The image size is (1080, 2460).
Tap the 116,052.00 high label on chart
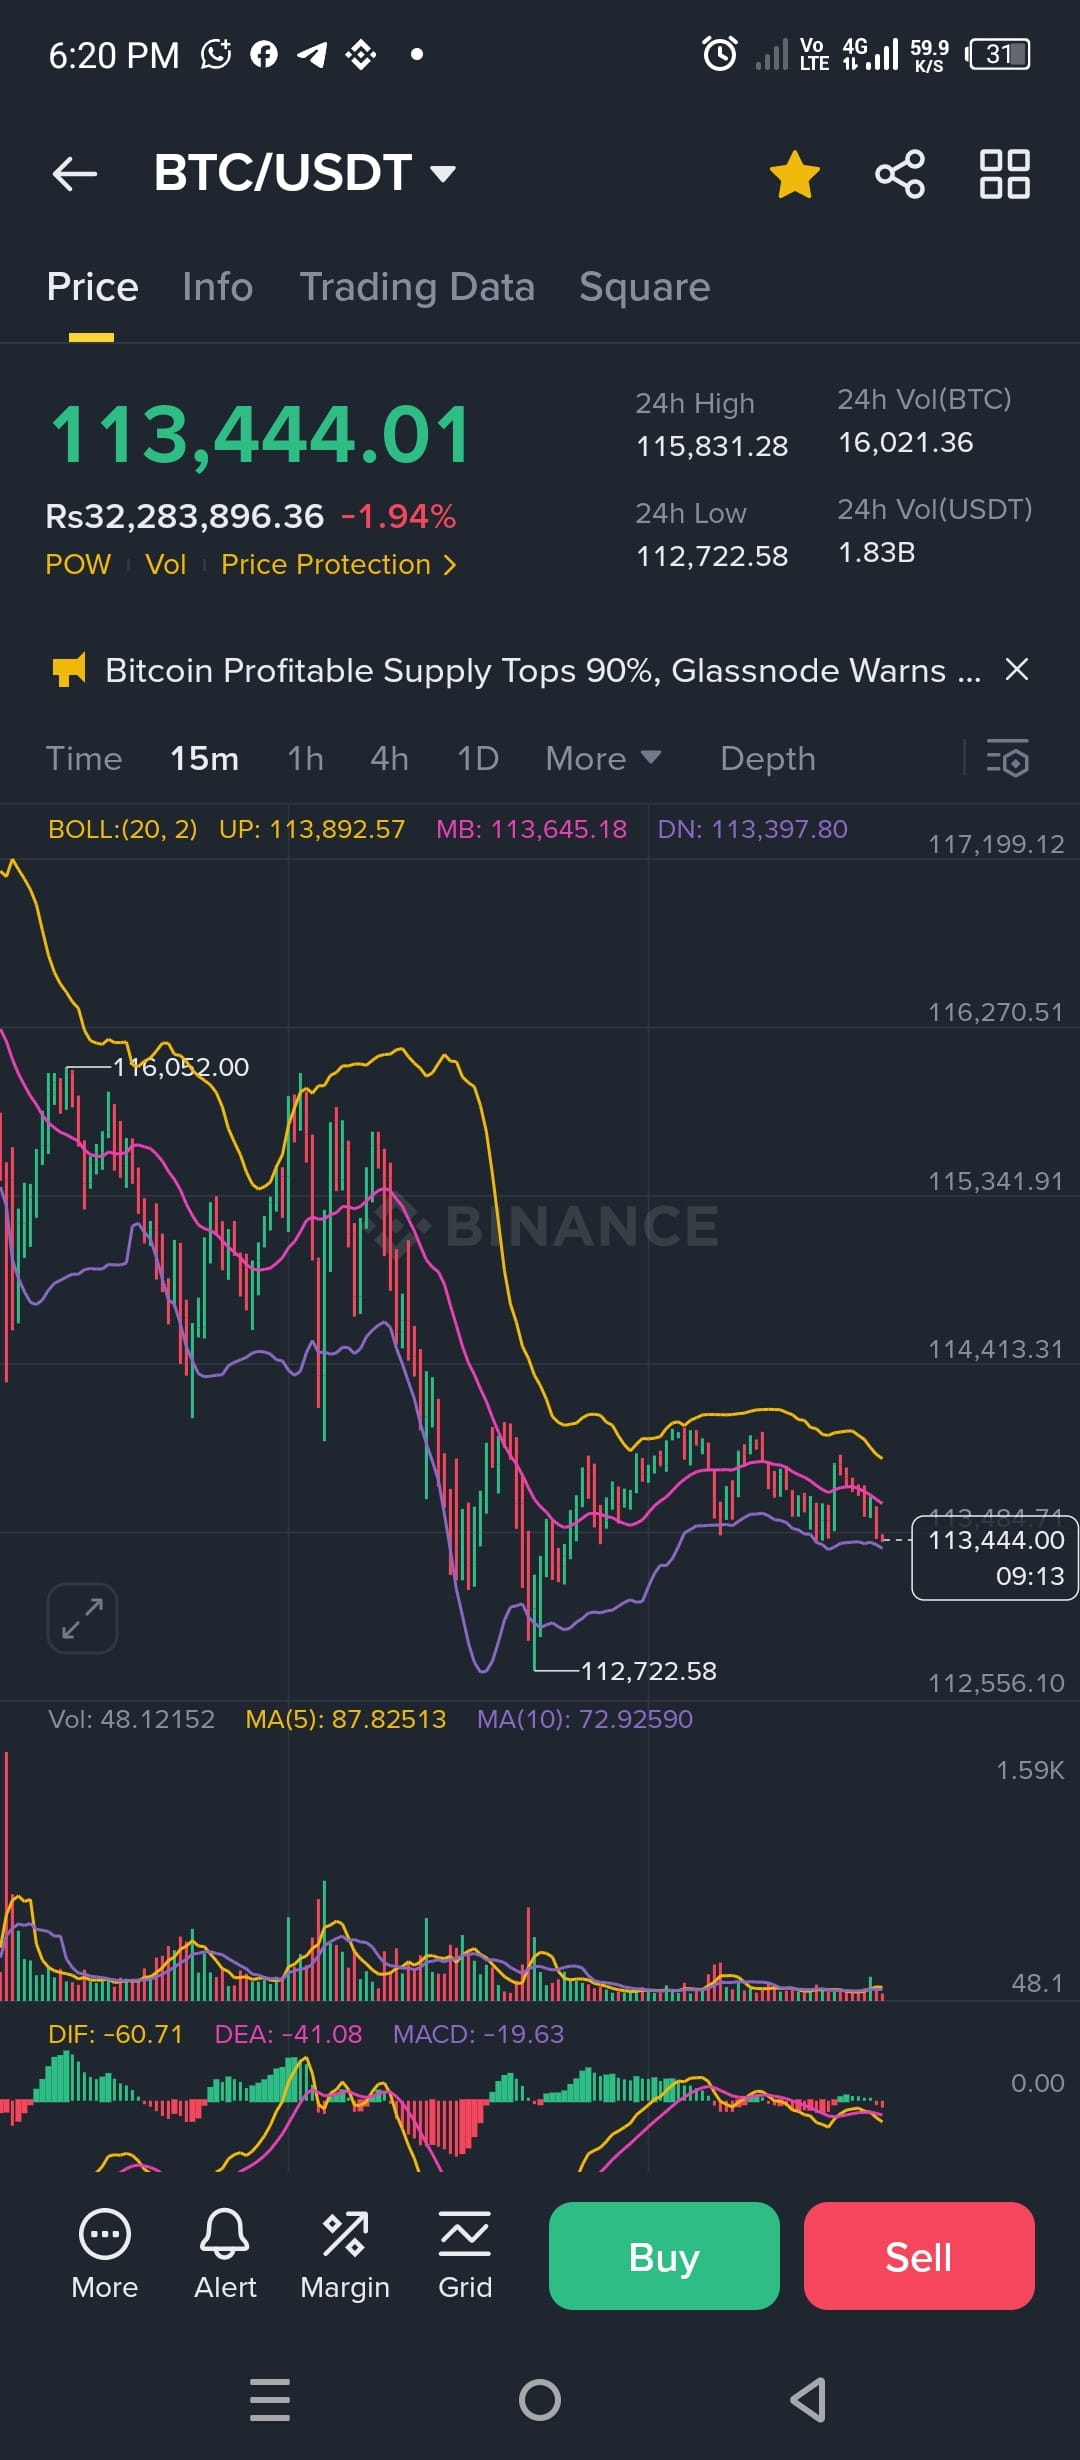(181, 1067)
